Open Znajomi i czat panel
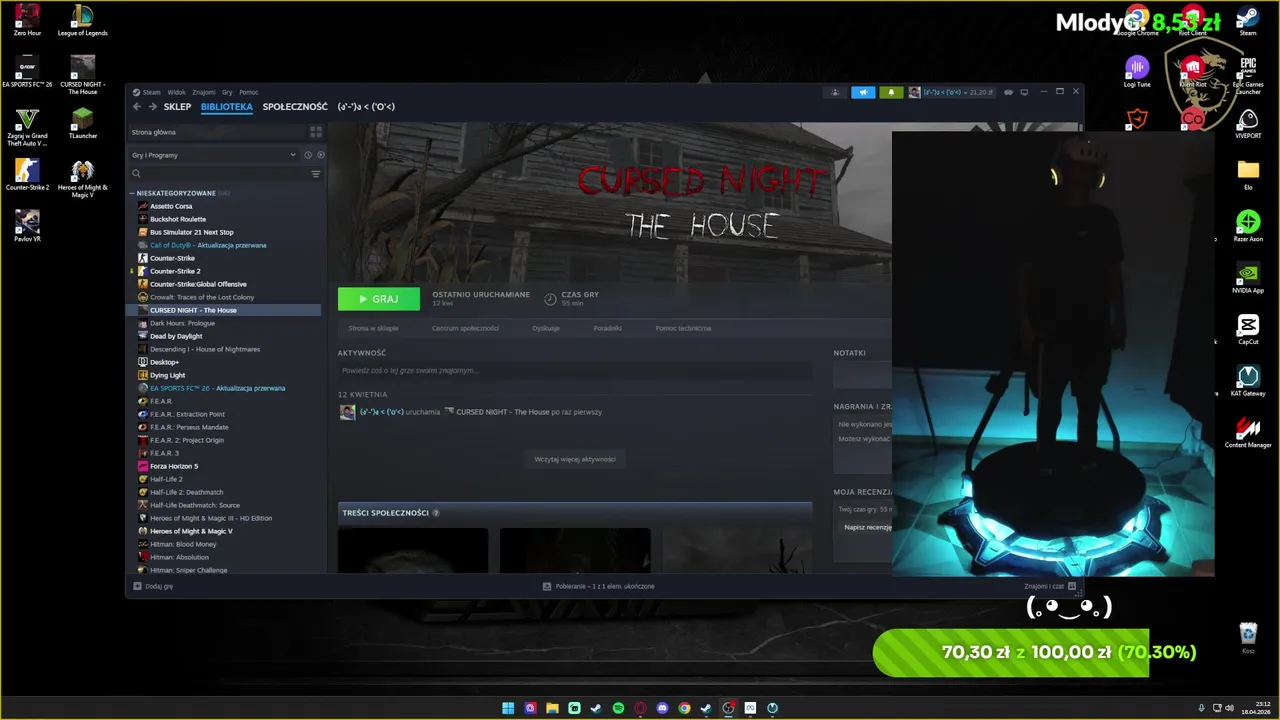This screenshot has height=720, width=1280. pyautogui.click(x=1050, y=586)
